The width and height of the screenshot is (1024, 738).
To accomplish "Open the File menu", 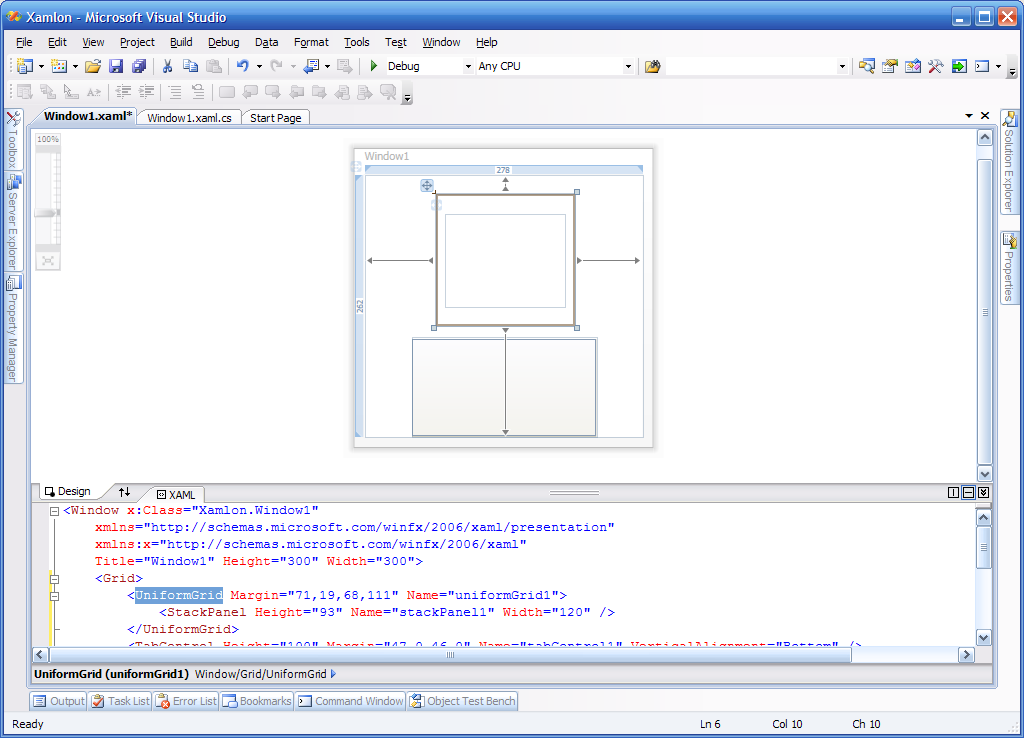I will pos(24,42).
